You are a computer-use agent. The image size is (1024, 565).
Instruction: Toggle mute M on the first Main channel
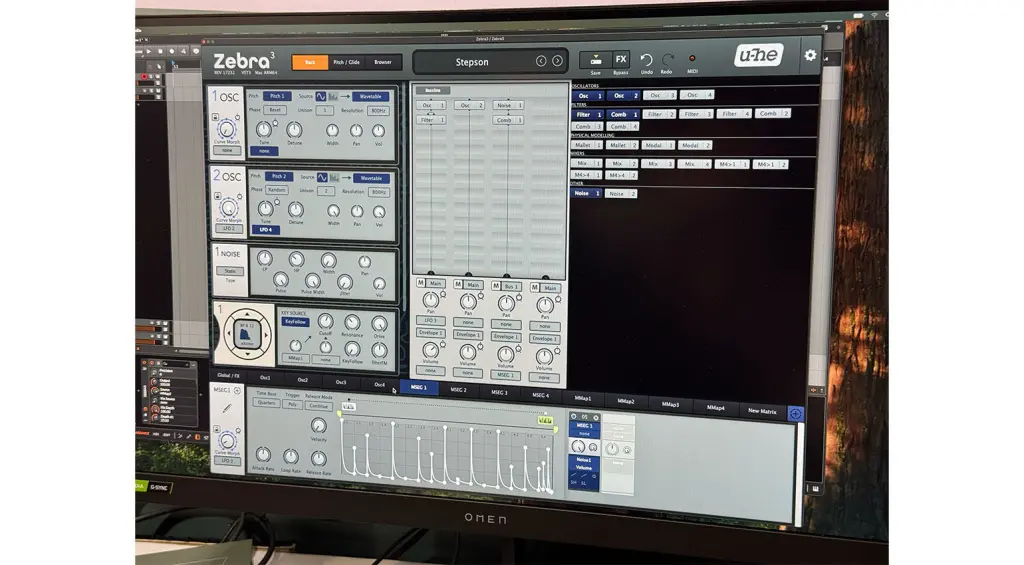point(421,284)
